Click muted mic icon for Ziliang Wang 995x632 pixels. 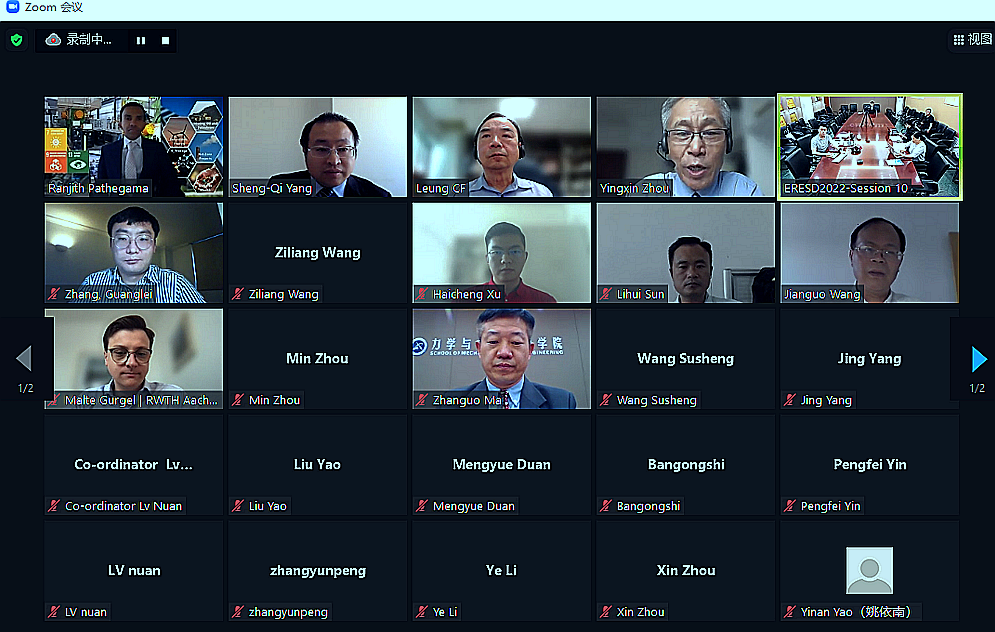click(x=238, y=294)
